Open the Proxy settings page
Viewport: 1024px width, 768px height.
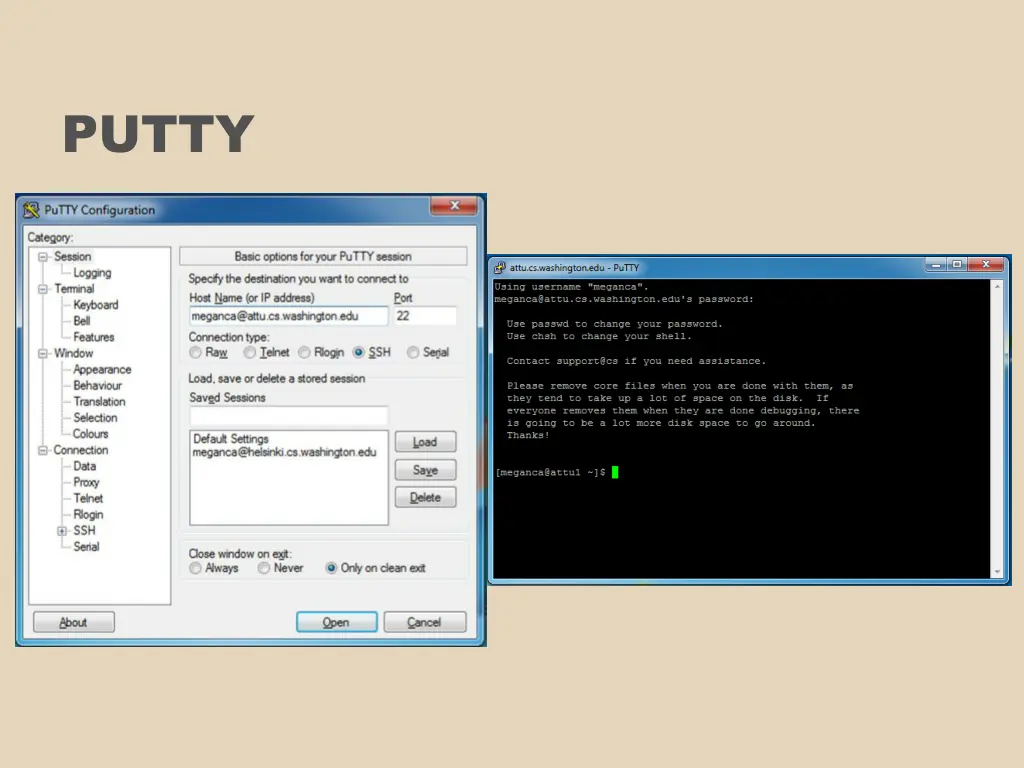pos(86,482)
